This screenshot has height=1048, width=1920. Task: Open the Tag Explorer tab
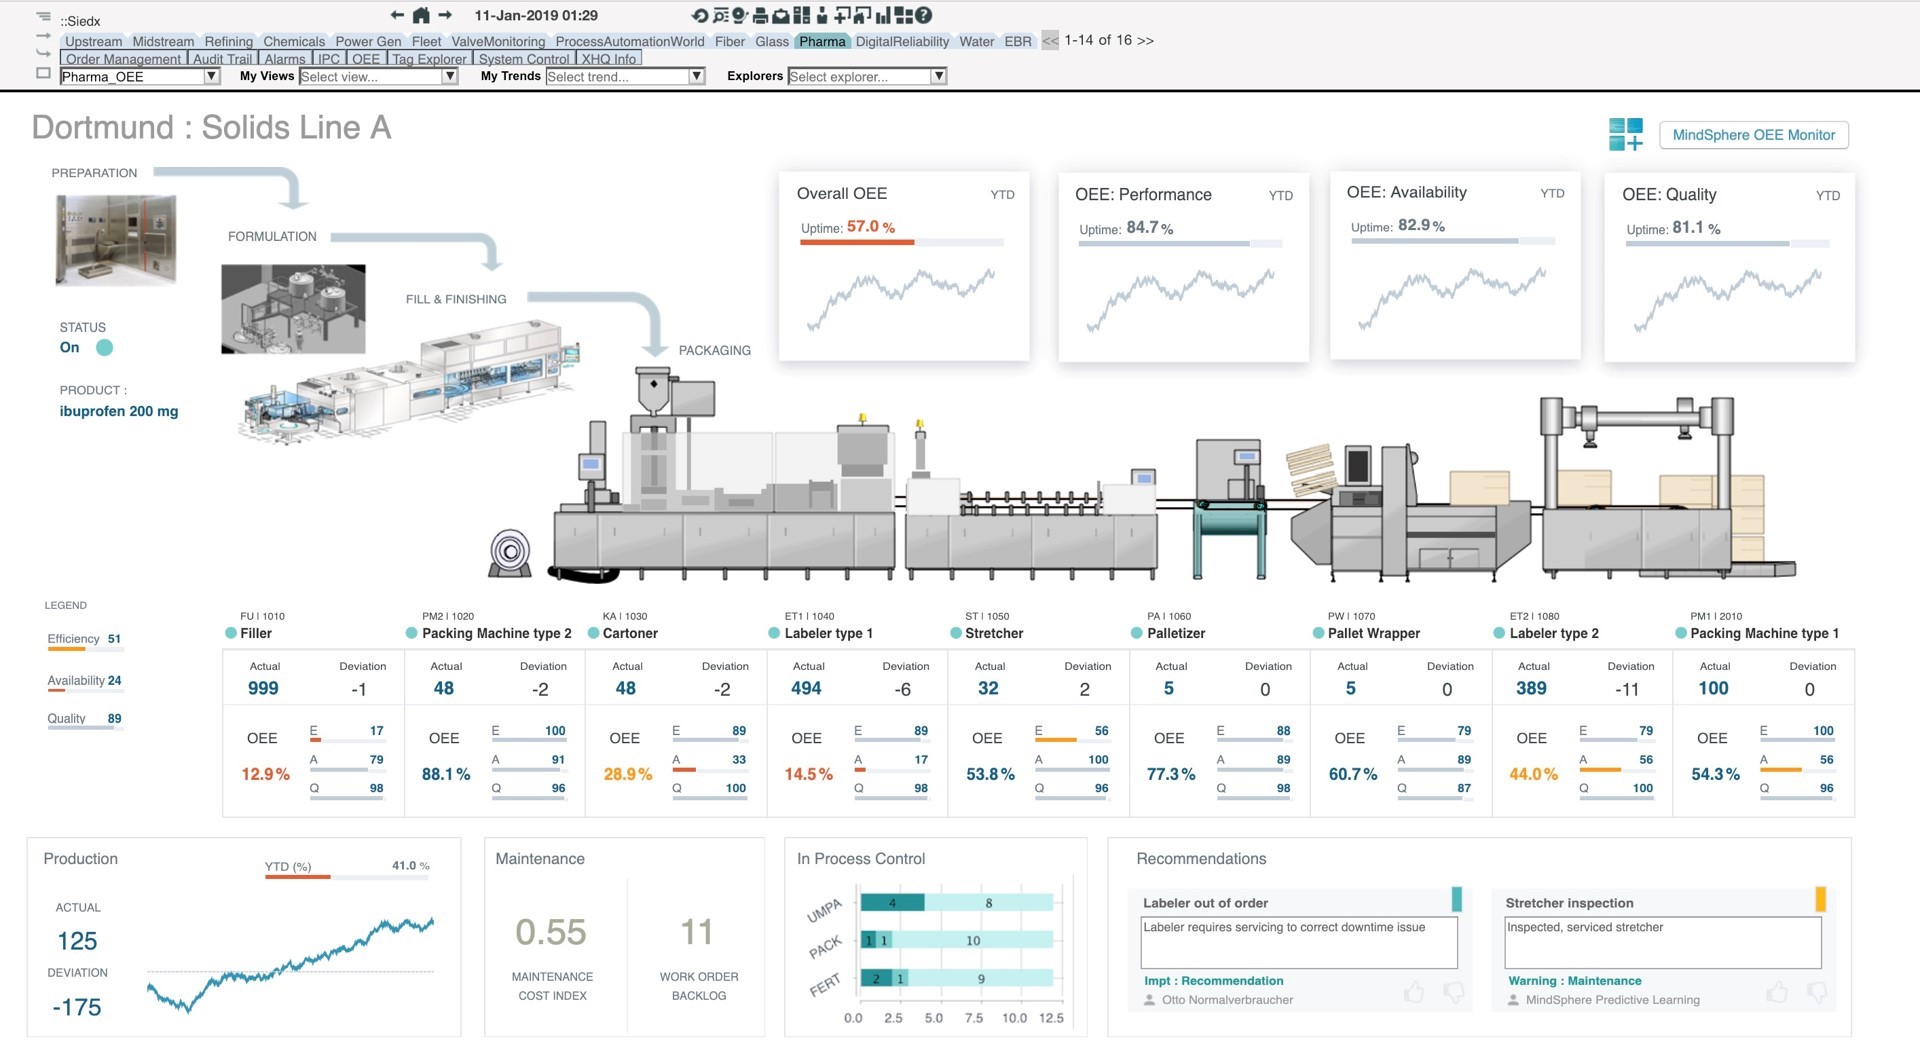429,59
